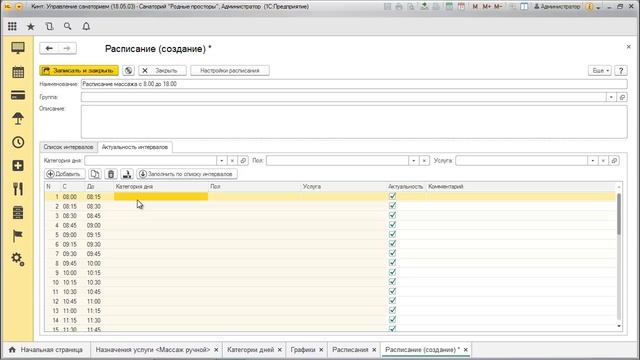Open flag section in sidebar
Screen dimensions: 640x360
[x=18, y=236]
